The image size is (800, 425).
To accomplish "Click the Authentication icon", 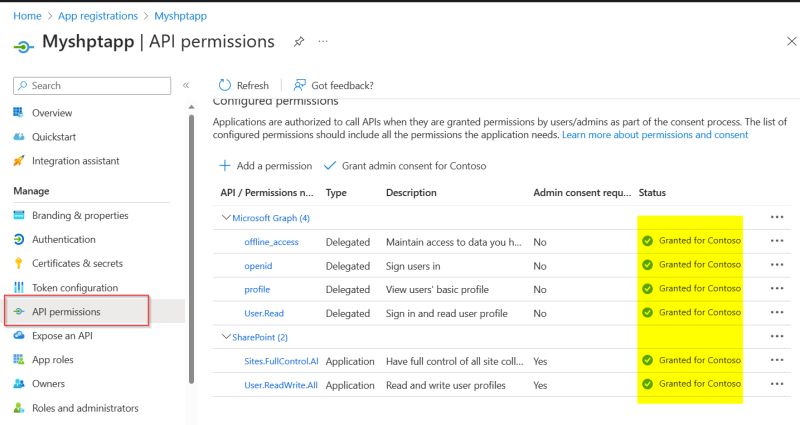I will tap(18, 239).
